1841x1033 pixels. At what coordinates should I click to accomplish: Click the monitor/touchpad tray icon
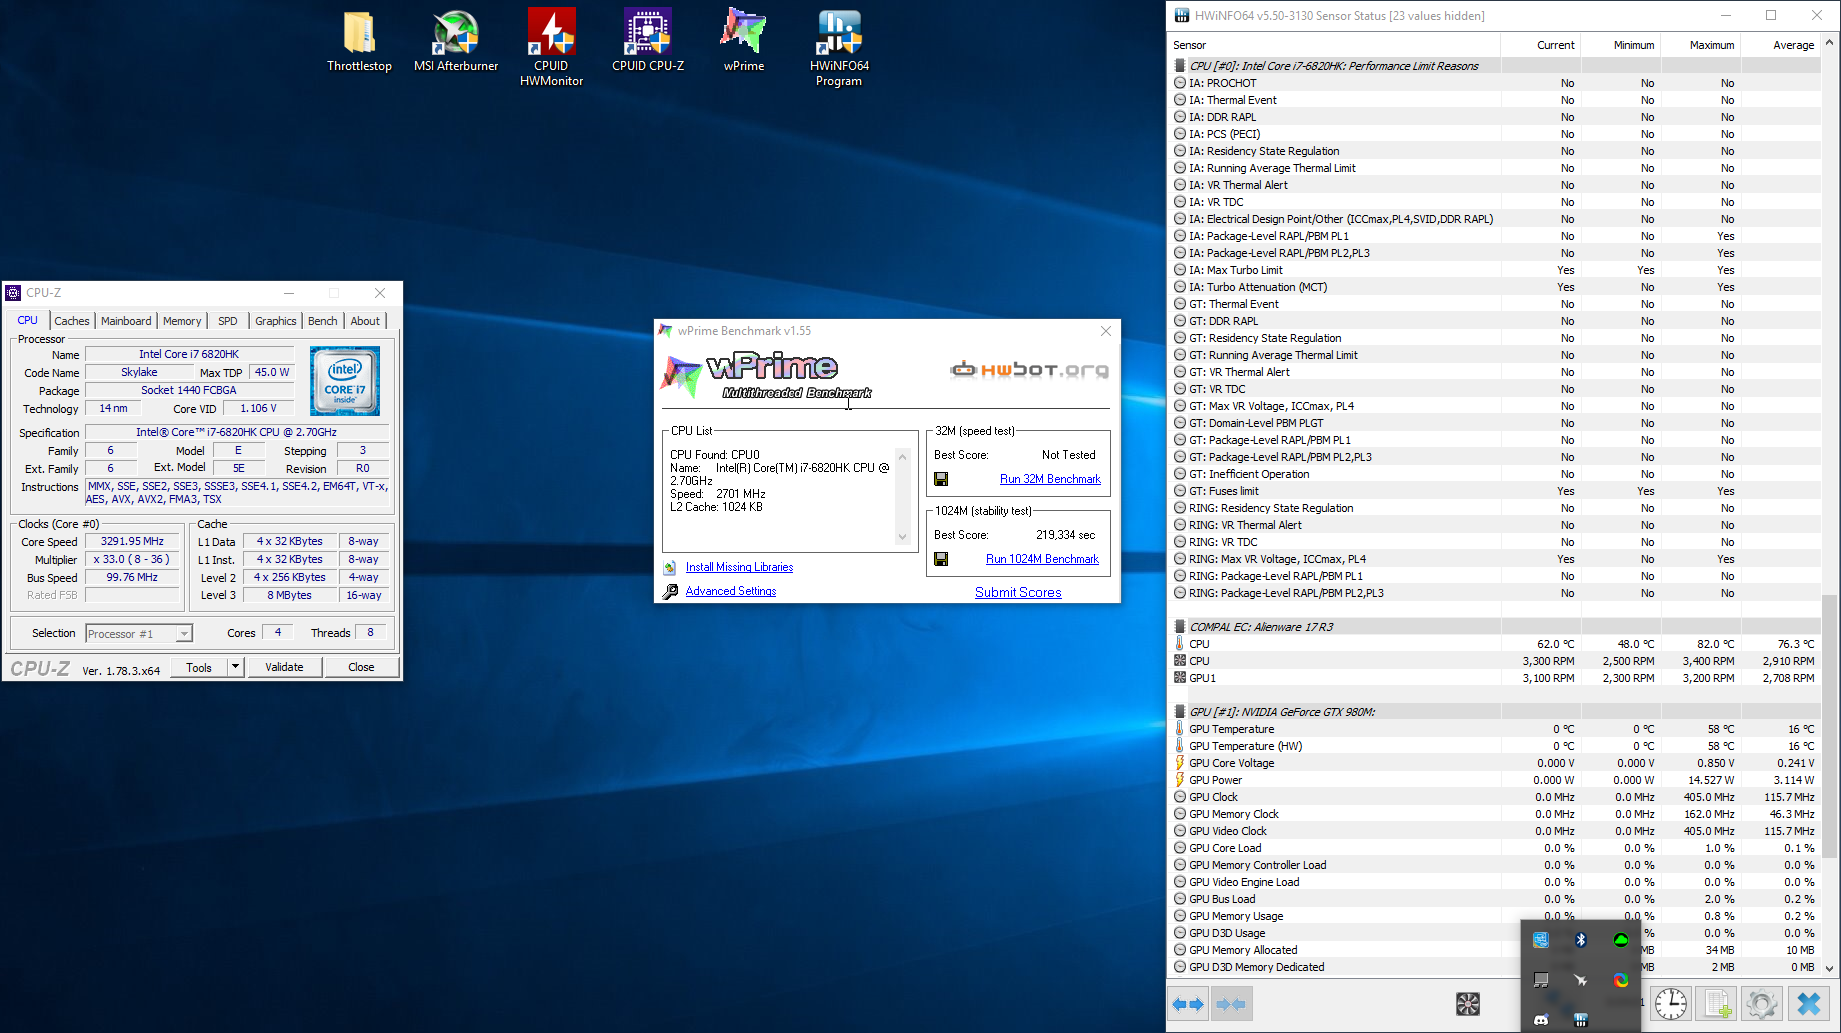(1541, 980)
